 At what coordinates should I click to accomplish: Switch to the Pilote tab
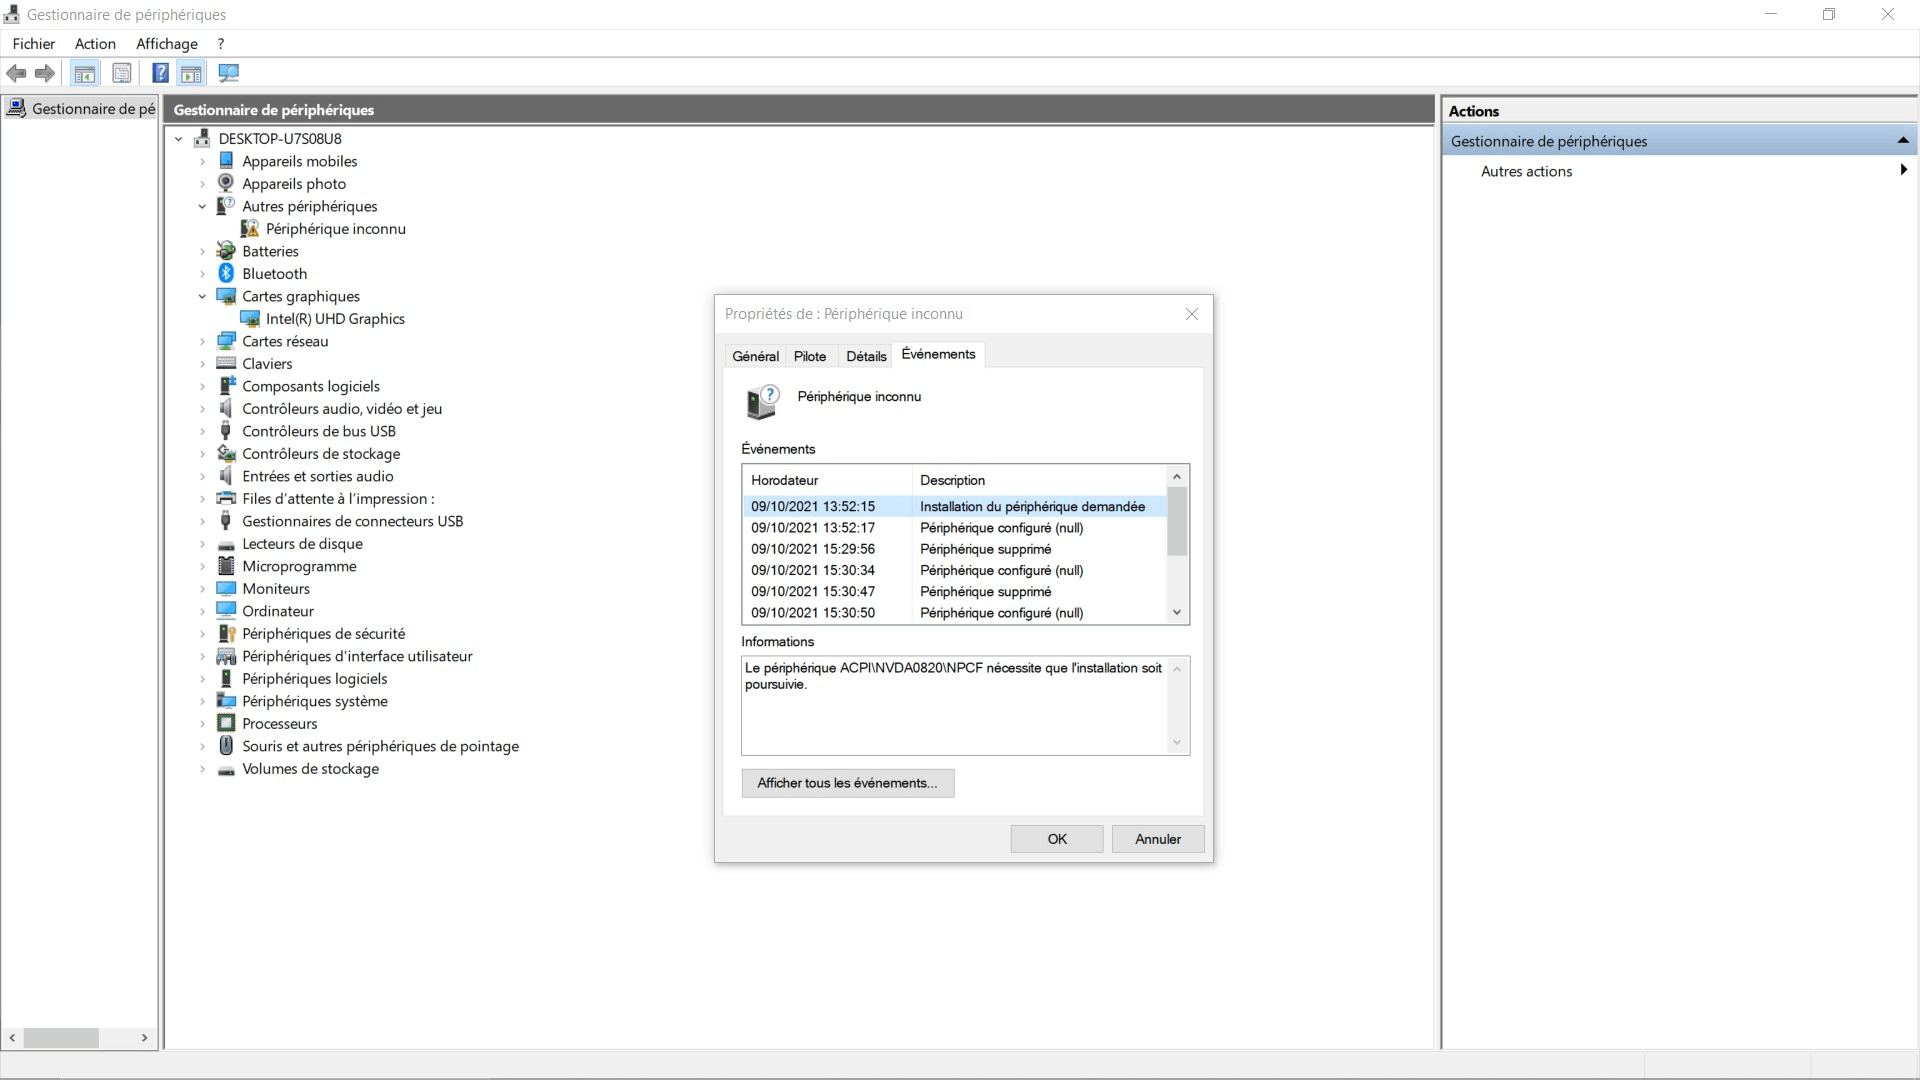[809, 356]
